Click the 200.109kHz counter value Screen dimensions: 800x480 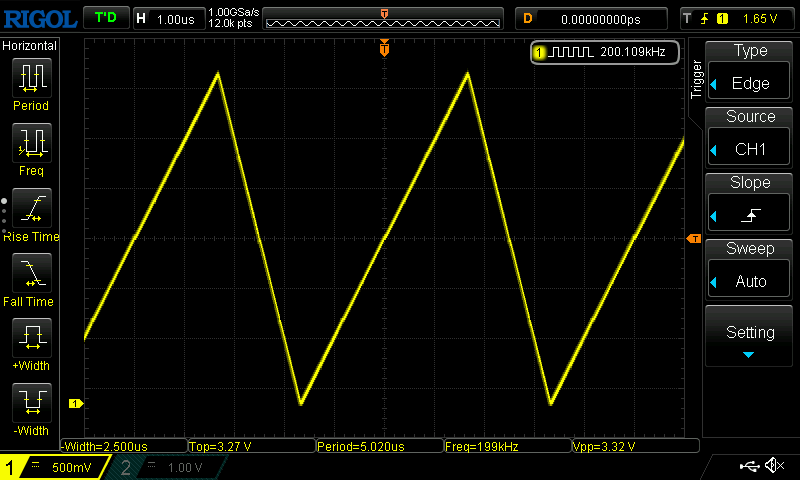[633, 52]
